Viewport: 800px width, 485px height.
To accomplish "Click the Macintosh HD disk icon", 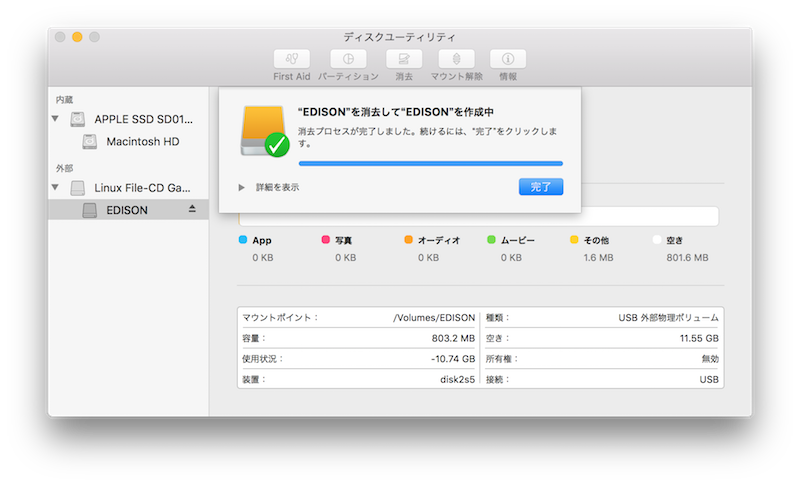I will pyautogui.click(x=91, y=142).
